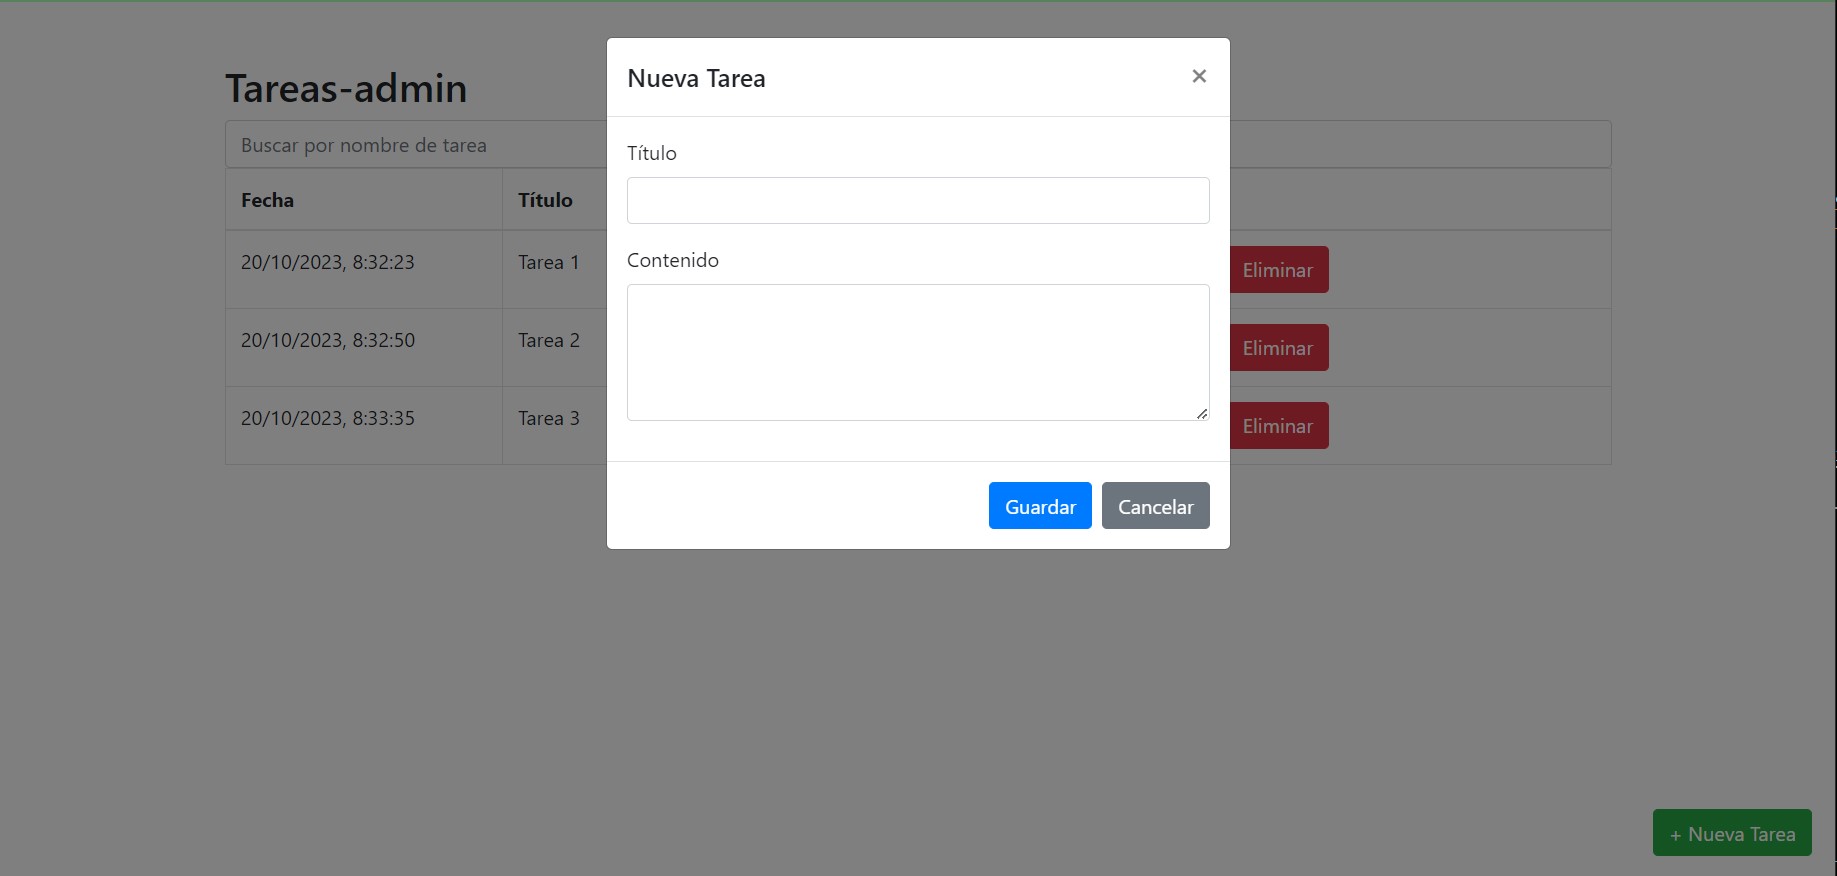This screenshot has width=1837, height=876.
Task: Click the Nueva Tarea dialog title
Action: tap(696, 78)
